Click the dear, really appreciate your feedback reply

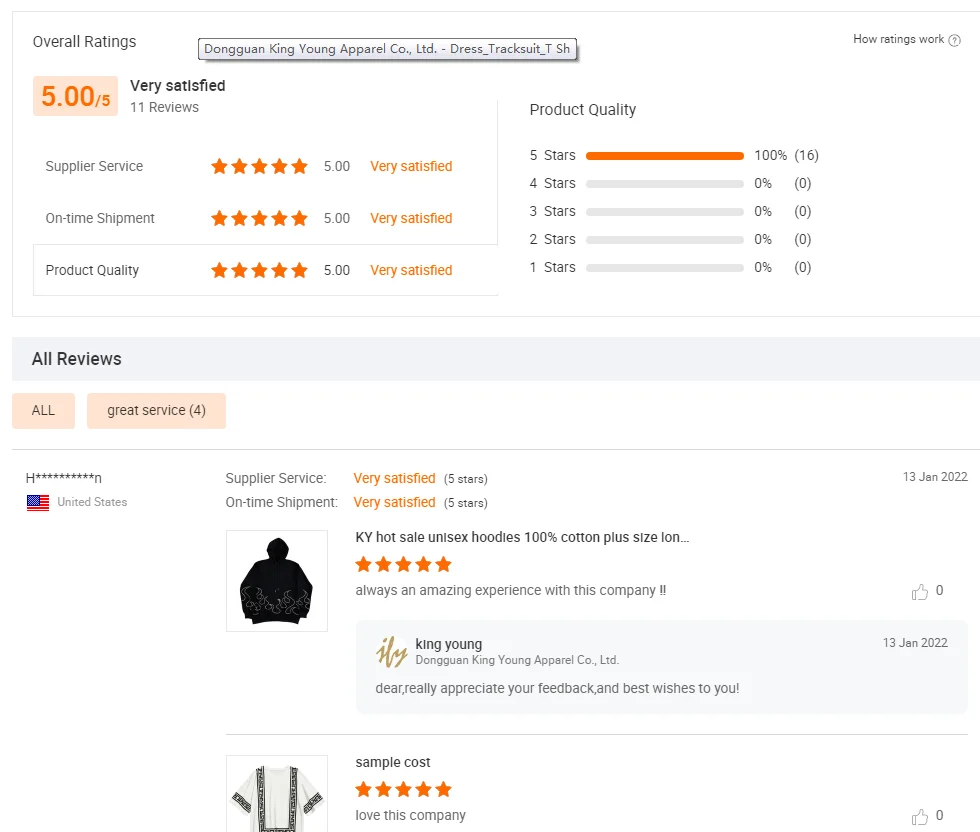557,688
